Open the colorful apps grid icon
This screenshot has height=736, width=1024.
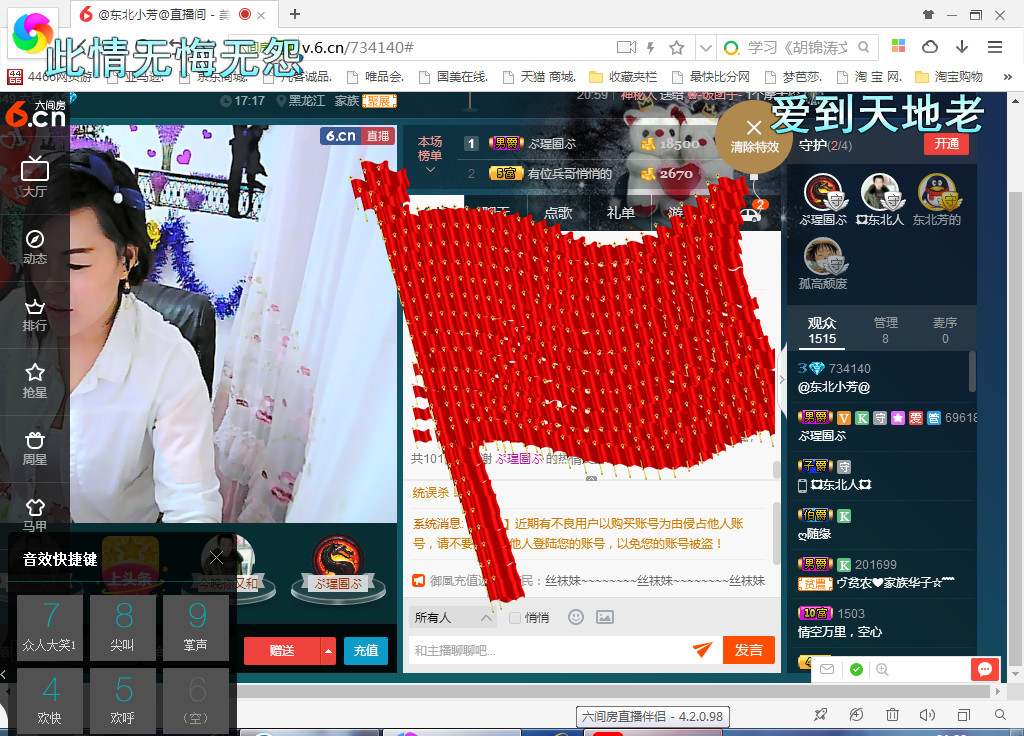click(x=899, y=46)
